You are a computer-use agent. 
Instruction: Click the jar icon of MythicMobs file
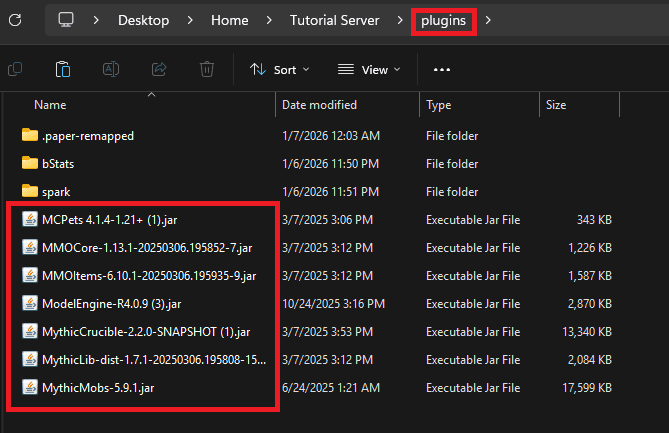pyautogui.click(x=30, y=387)
